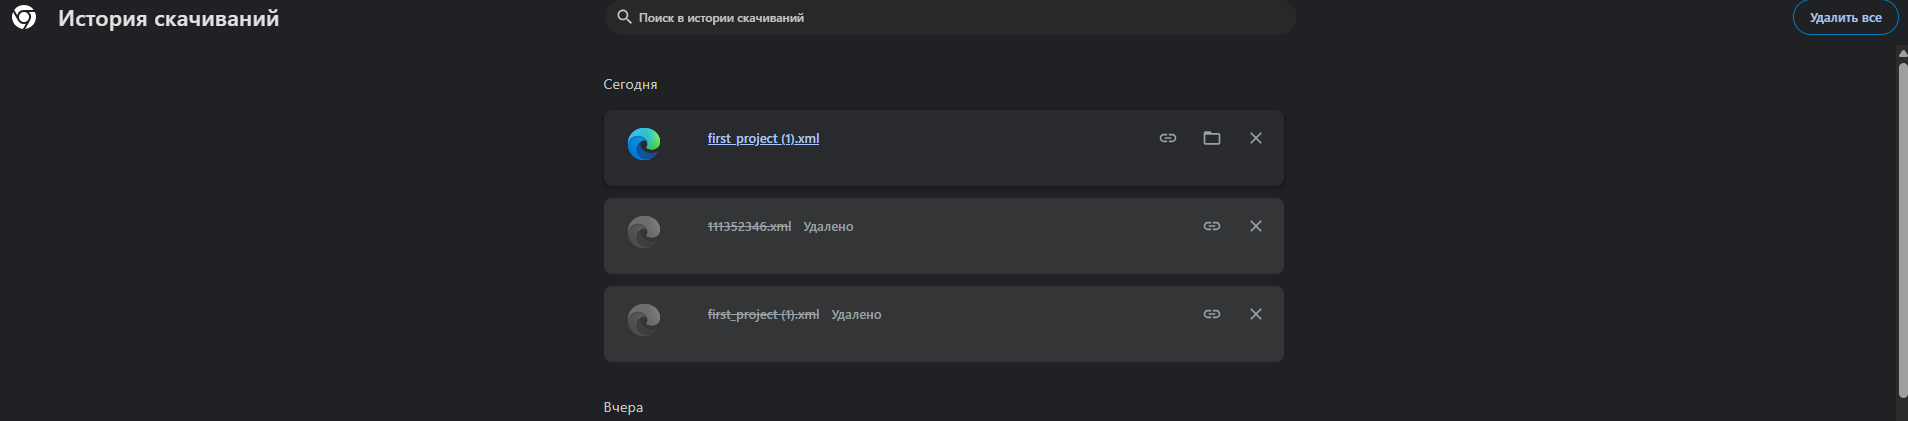Click the scrollbar up arrow at the top
1908x421 pixels.
coord(1902,54)
